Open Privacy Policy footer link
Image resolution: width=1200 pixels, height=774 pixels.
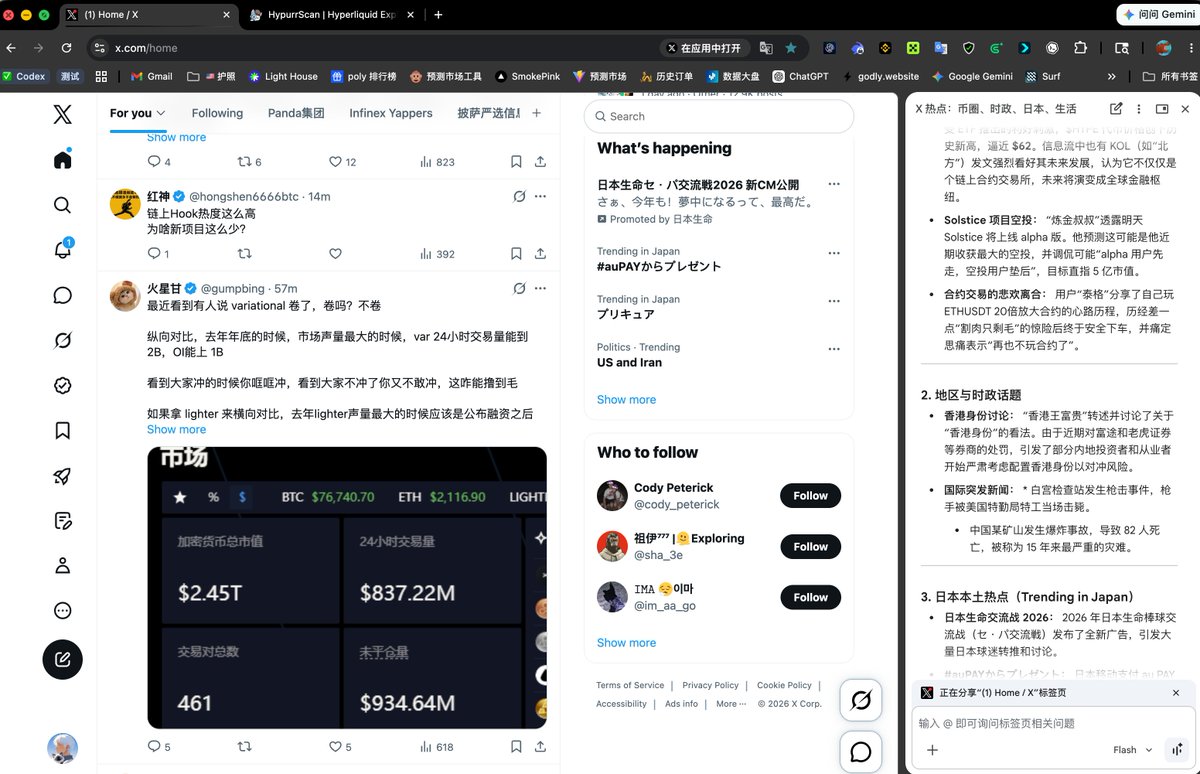tap(710, 685)
